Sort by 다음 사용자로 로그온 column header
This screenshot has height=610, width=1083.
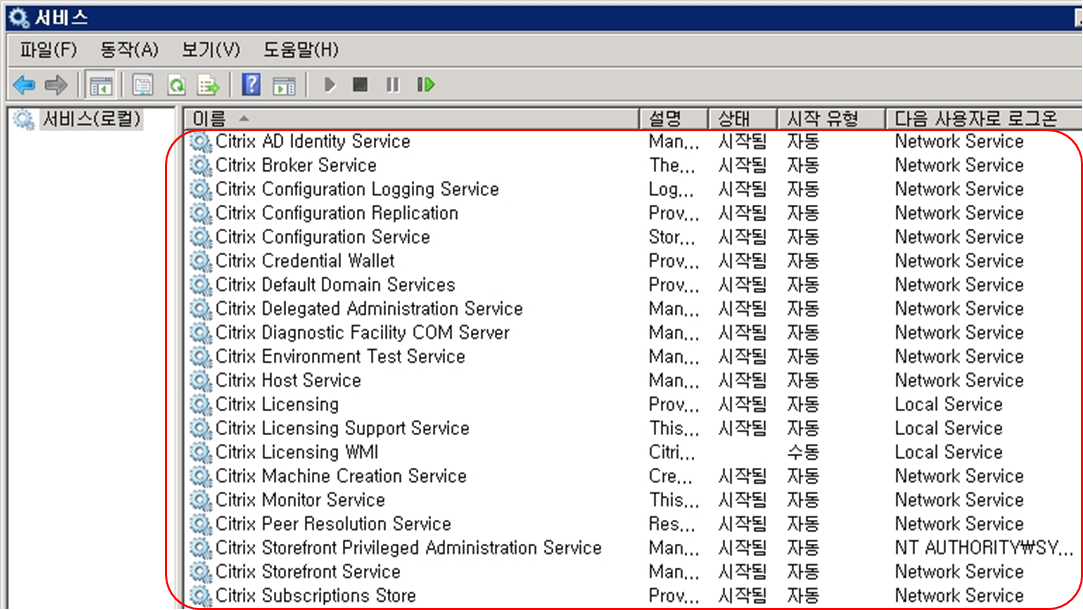[984, 119]
